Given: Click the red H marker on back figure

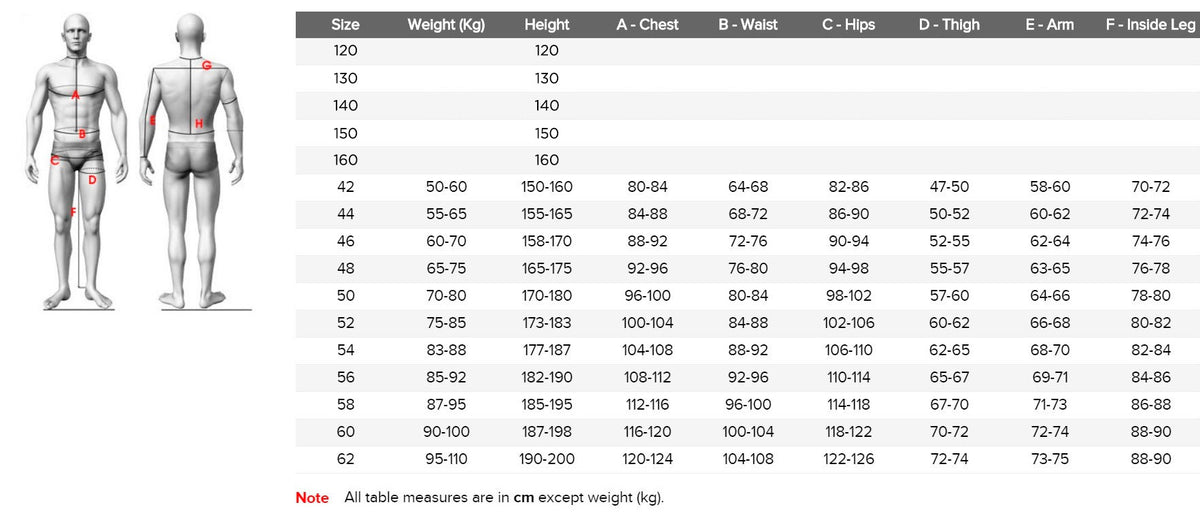Looking at the screenshot, I should 199,124.
